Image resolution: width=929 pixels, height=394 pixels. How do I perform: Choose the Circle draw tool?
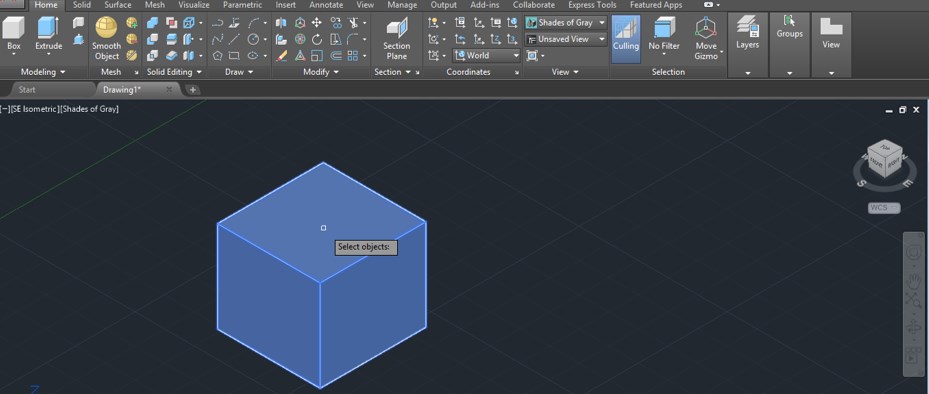253,40
